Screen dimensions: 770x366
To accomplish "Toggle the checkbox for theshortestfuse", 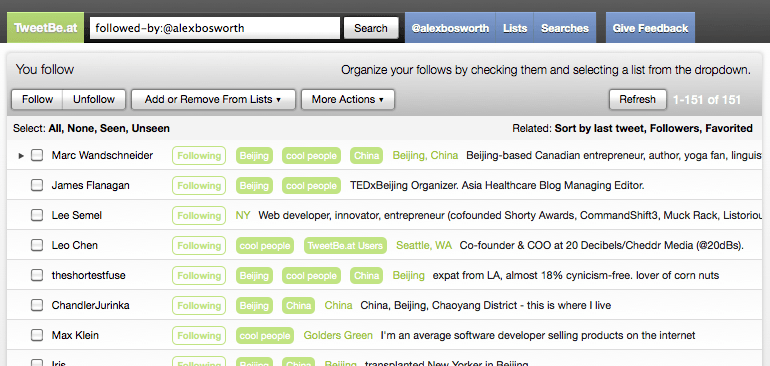I will coord(37,276).
